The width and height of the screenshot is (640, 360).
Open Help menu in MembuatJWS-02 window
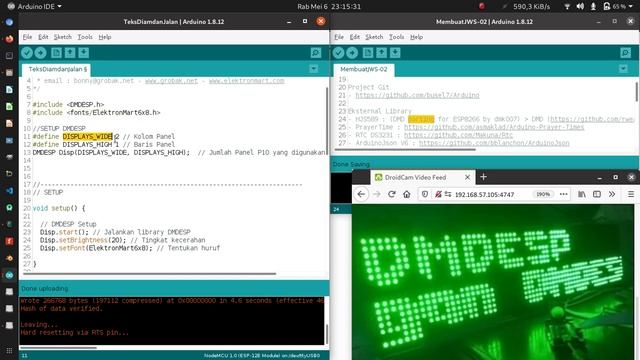(x=416, y=37)
